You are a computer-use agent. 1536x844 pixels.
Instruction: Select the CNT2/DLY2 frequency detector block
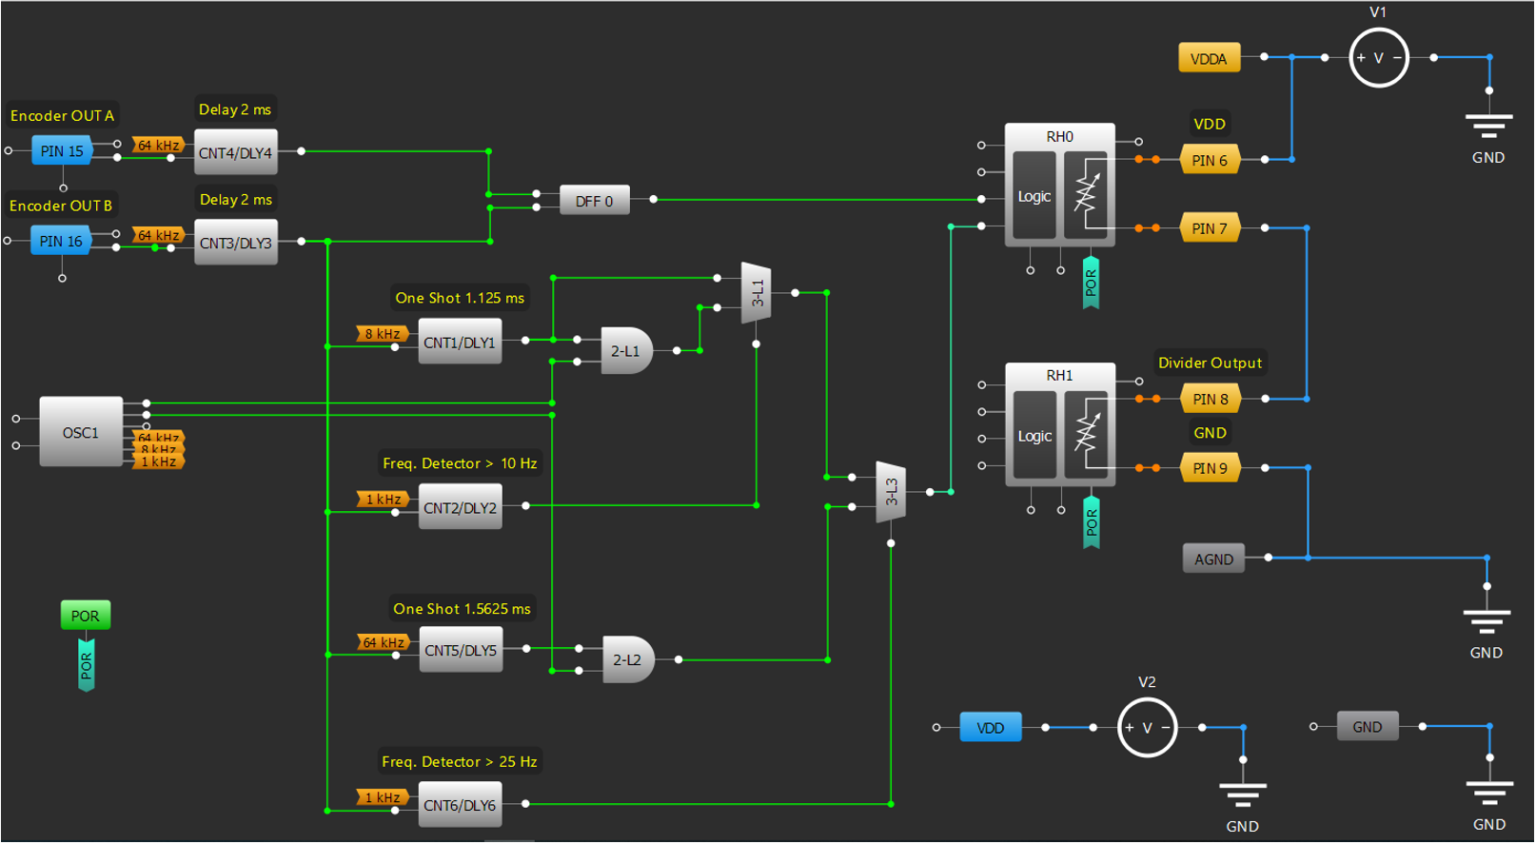[x=459, y=506]
